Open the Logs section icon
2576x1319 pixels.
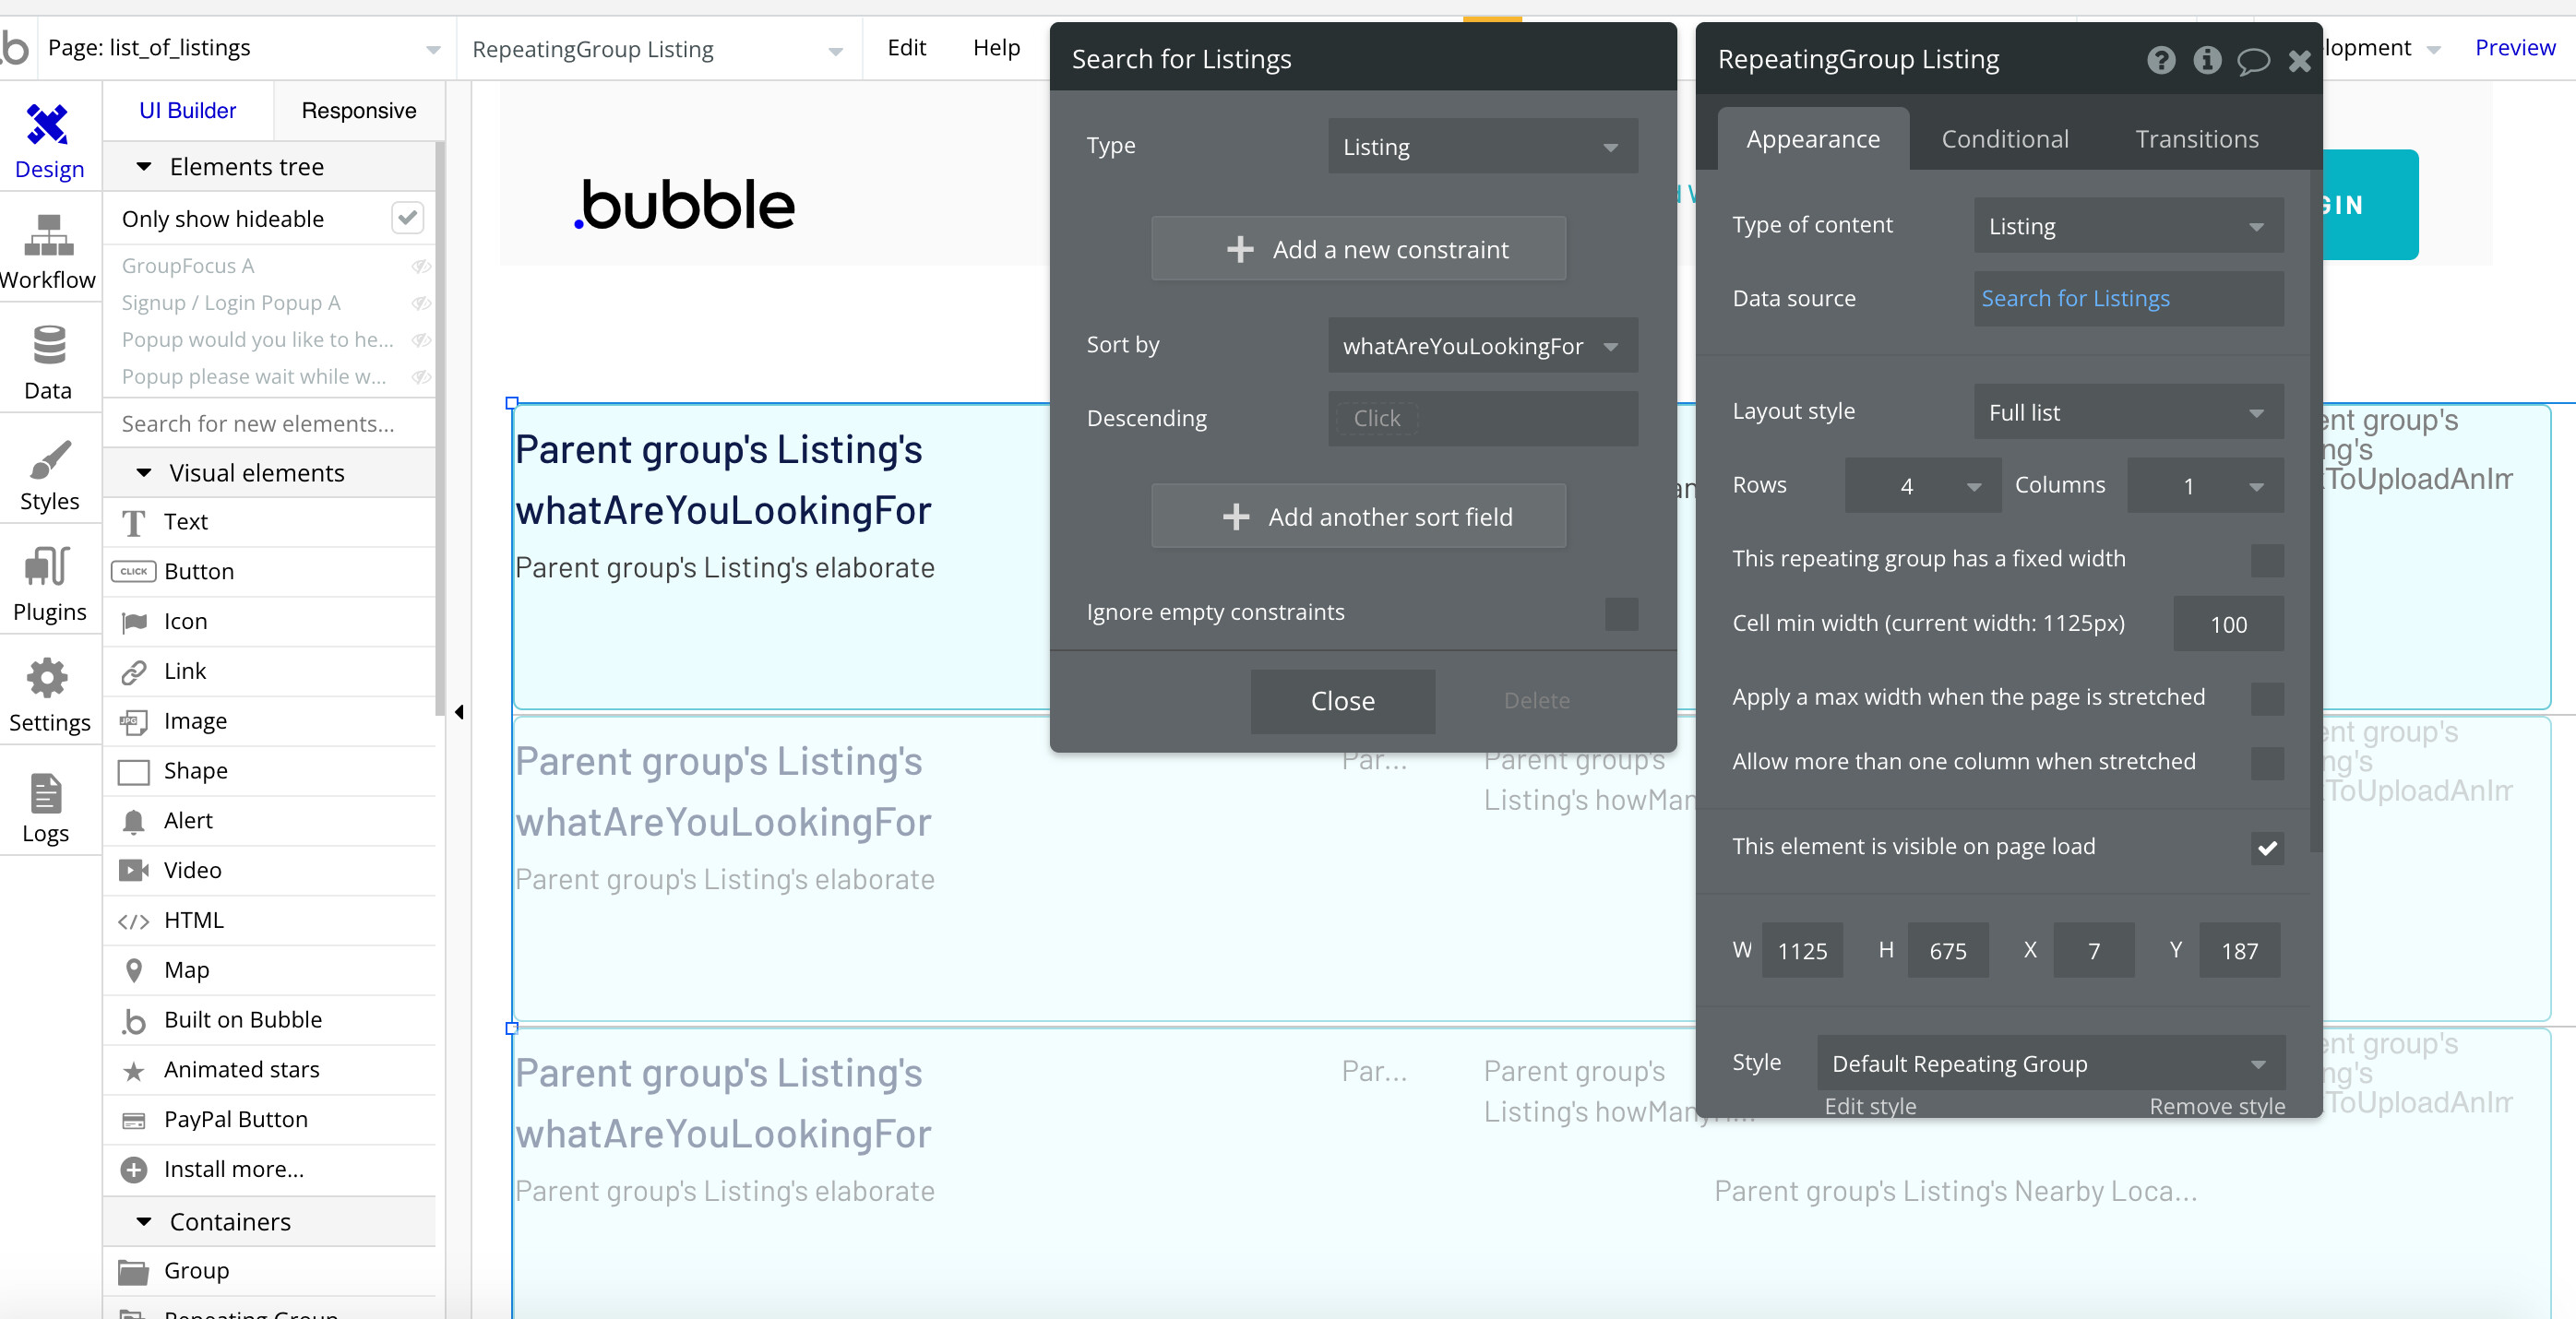coord(46,793)
